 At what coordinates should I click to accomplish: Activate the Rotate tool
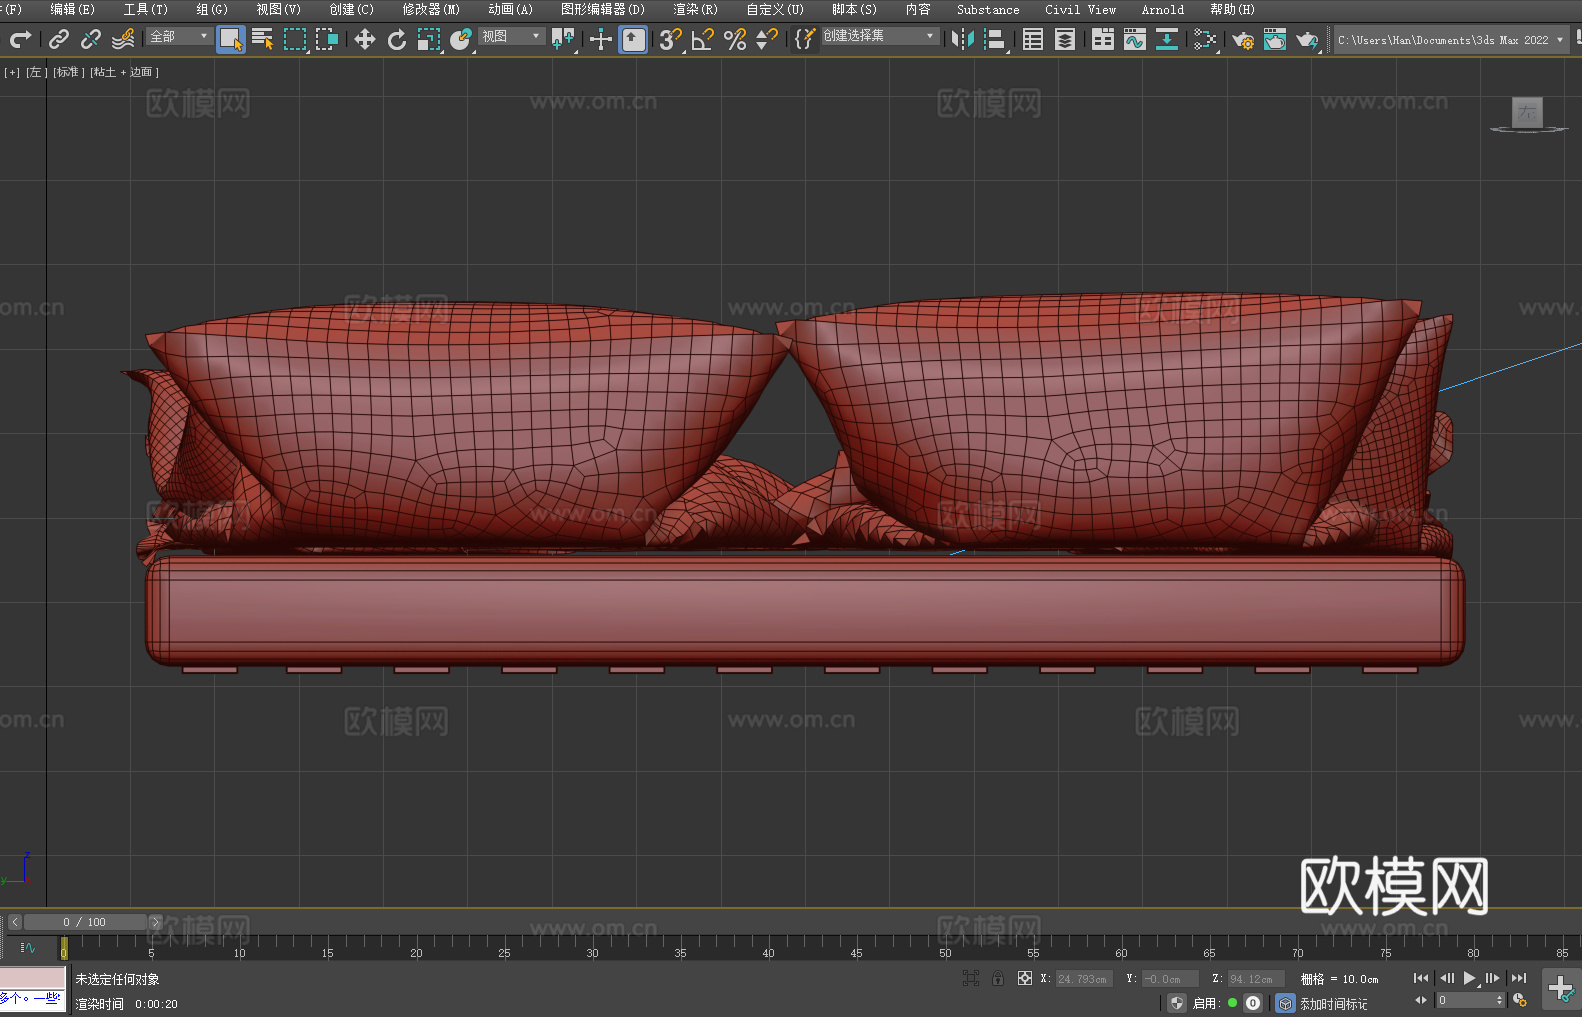coord(397,39)
